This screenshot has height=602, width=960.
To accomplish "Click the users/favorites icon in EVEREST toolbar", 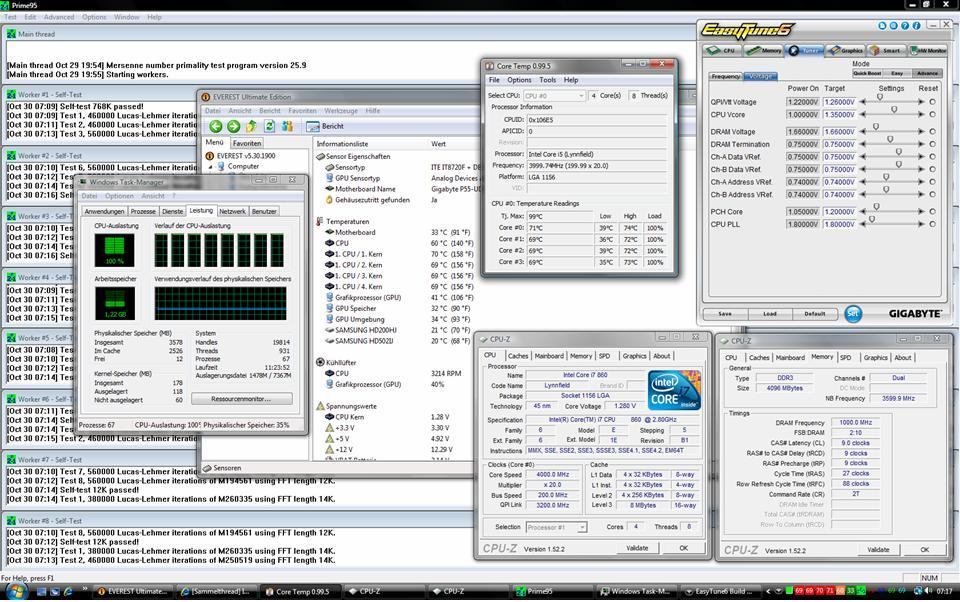I will pyautogui.click(x=287, y=126).
